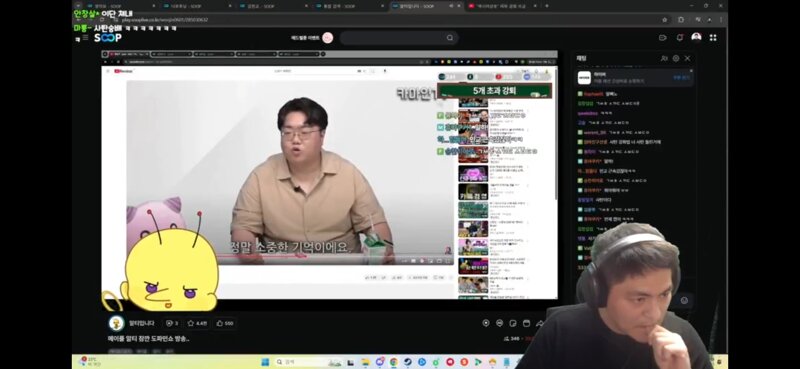Mute the active SOOP browser tab

451,6
